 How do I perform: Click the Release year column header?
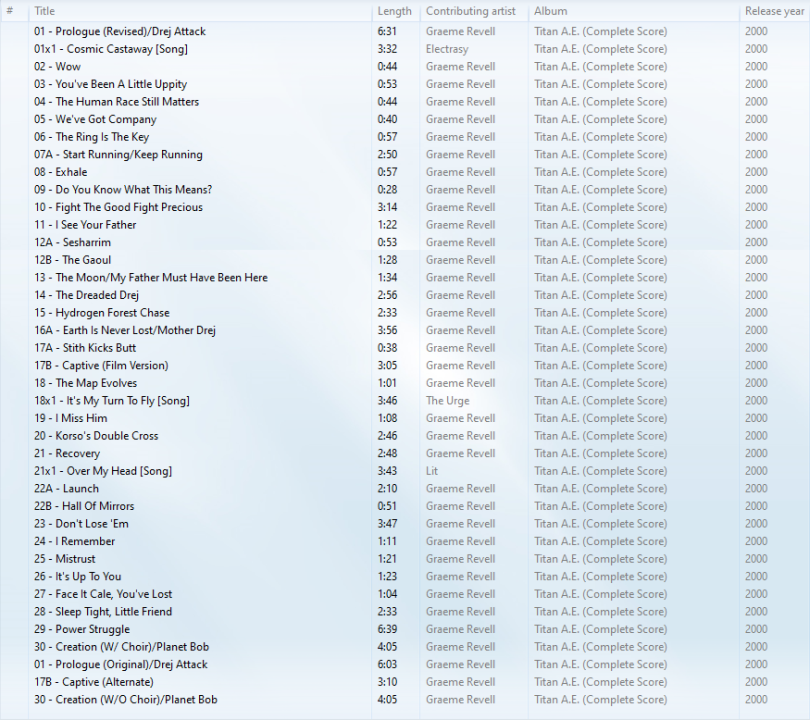point(774,11)
